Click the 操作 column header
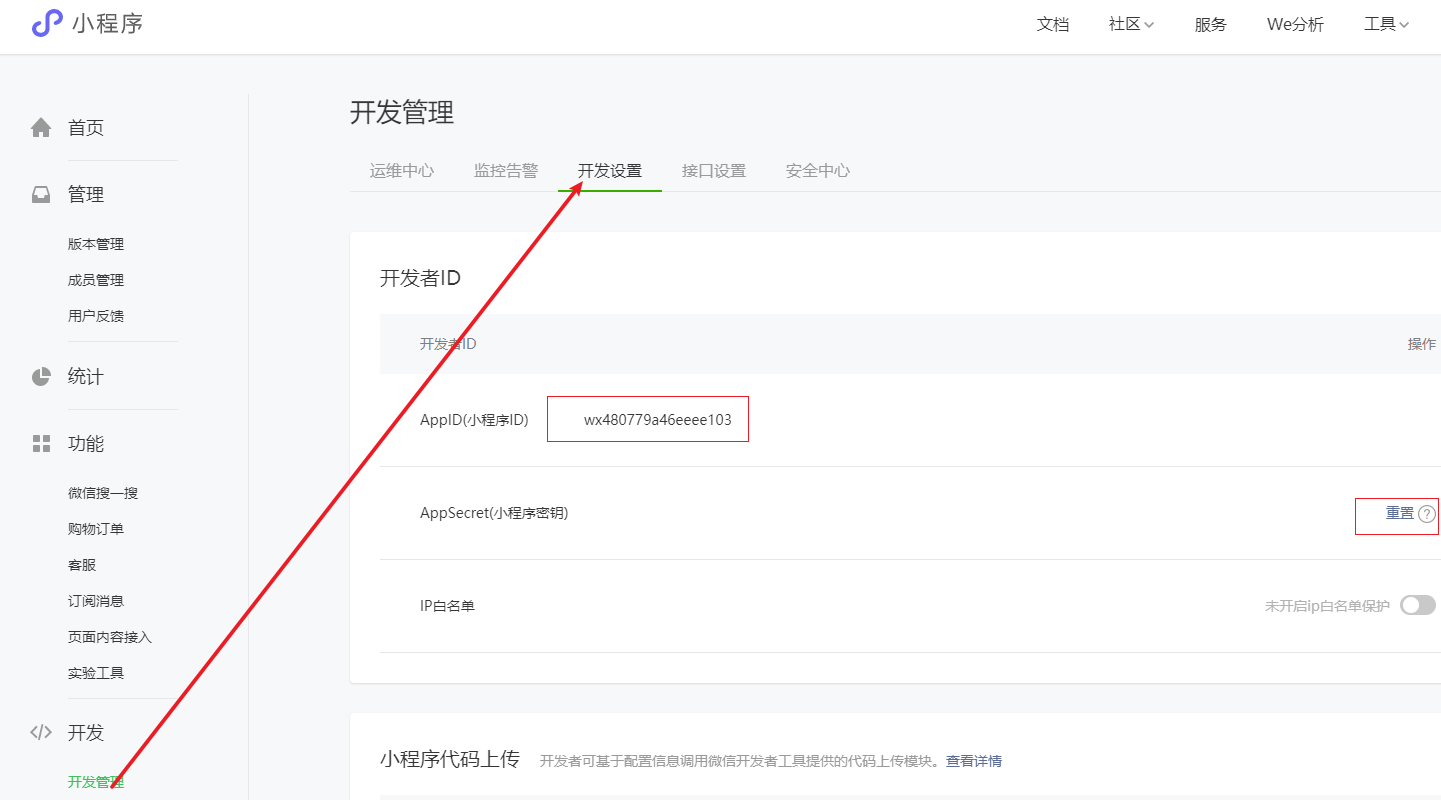The height and width of the screenshot is (800, 1441). pyautogui.click(x=1422, y=344)
